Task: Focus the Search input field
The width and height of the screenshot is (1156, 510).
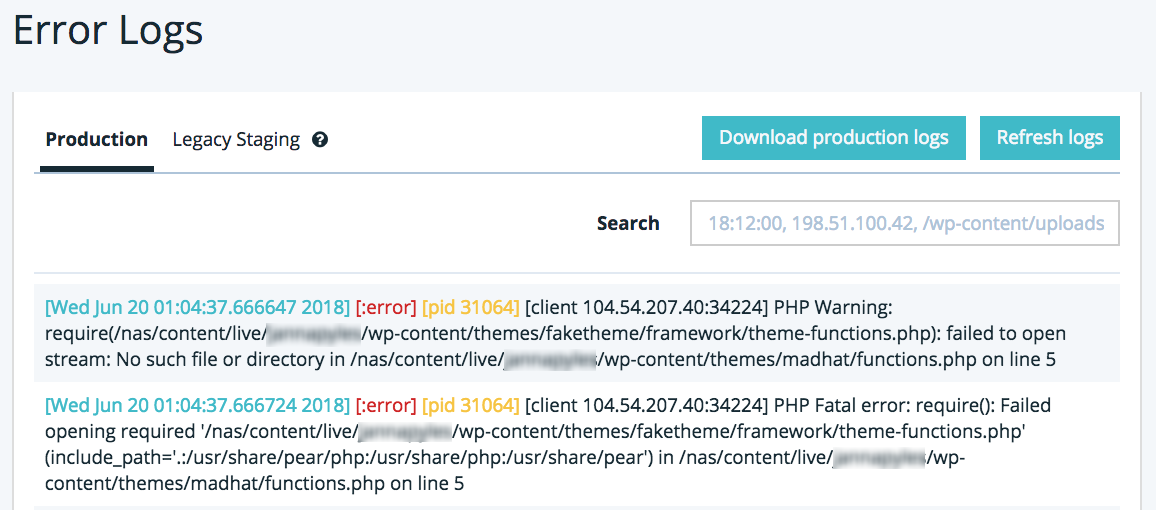Action: (904, 223)
